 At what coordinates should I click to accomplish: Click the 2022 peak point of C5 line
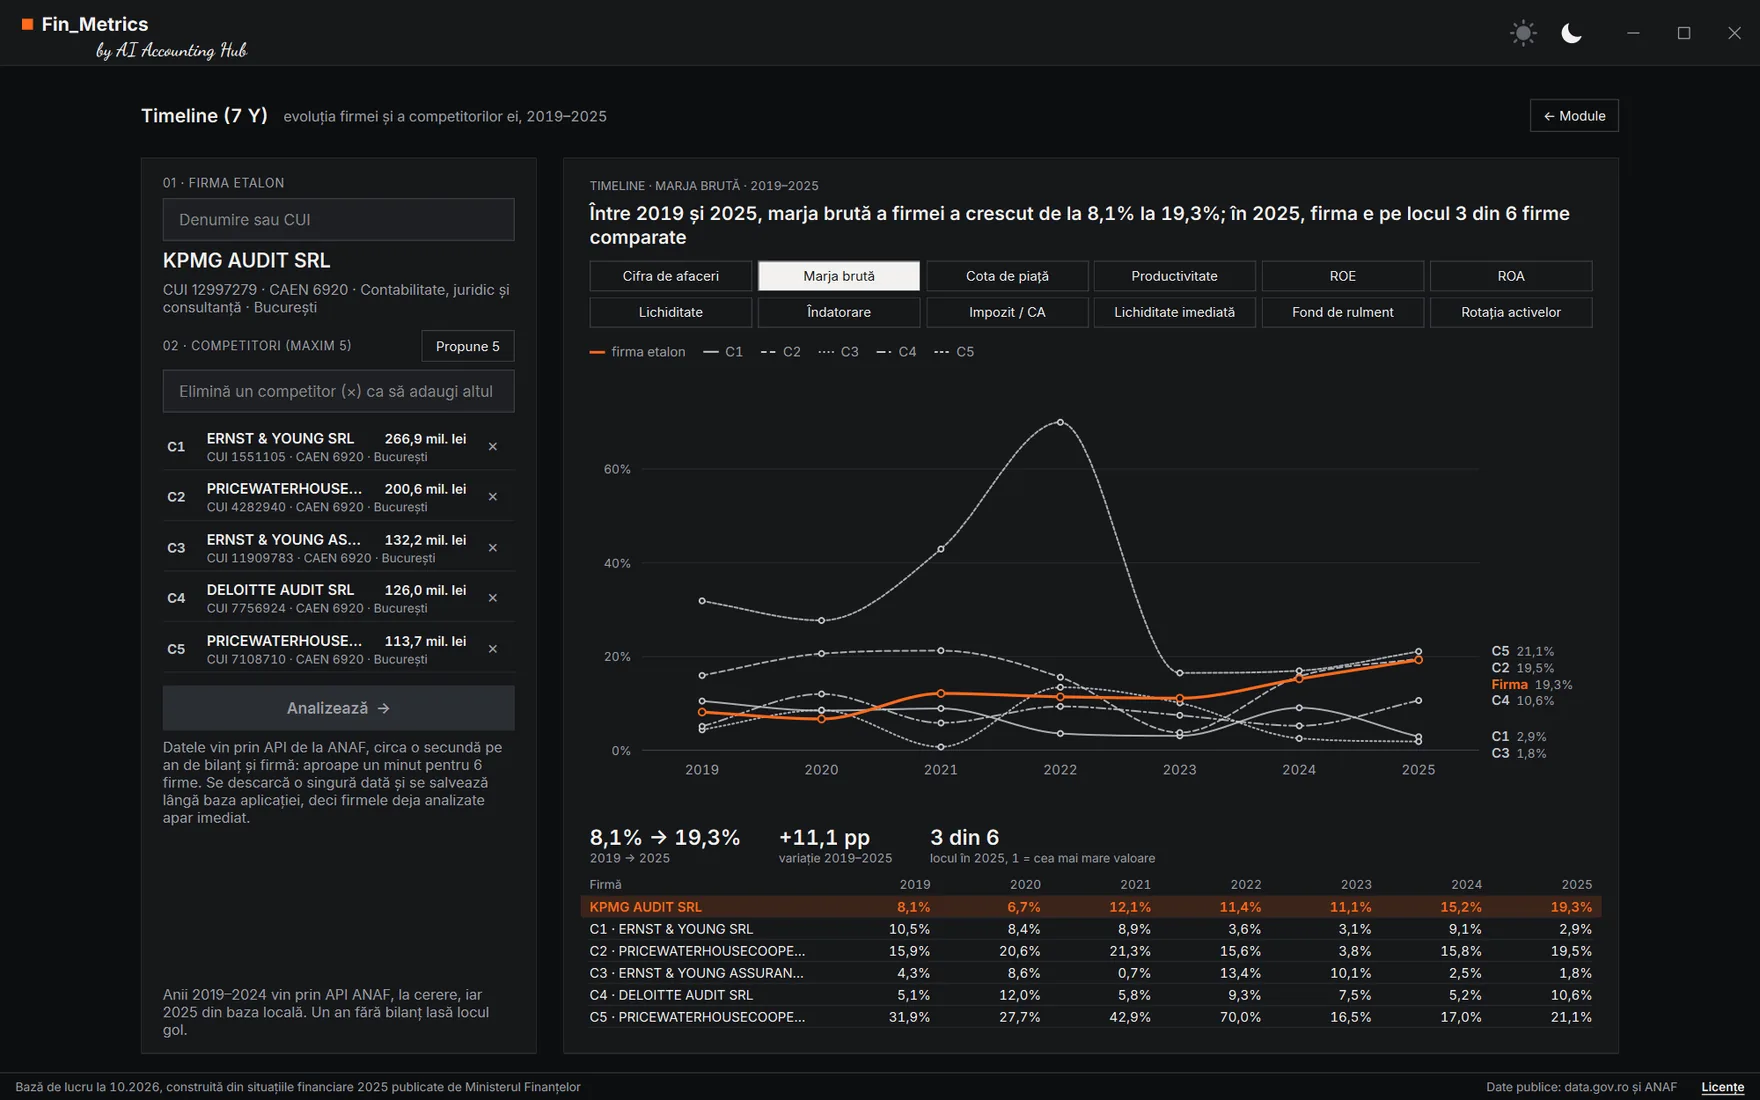(x=1060, y=422)
